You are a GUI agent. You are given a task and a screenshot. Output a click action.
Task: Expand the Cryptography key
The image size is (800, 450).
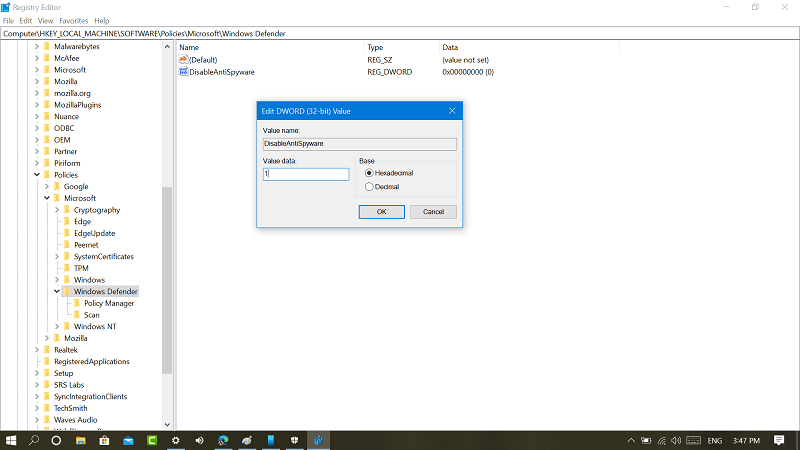[x=57, y=210]
